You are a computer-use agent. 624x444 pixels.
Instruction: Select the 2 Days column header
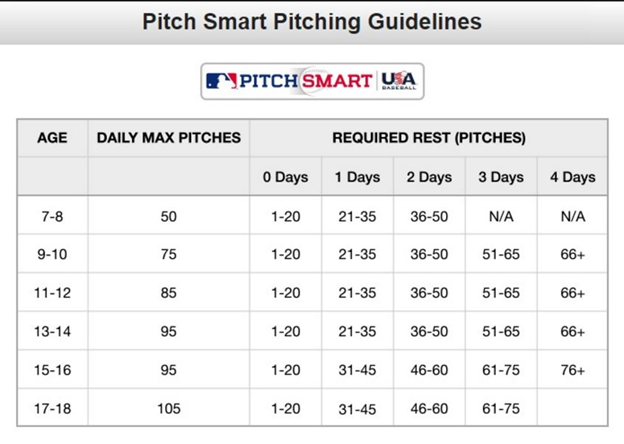point(430,177)
